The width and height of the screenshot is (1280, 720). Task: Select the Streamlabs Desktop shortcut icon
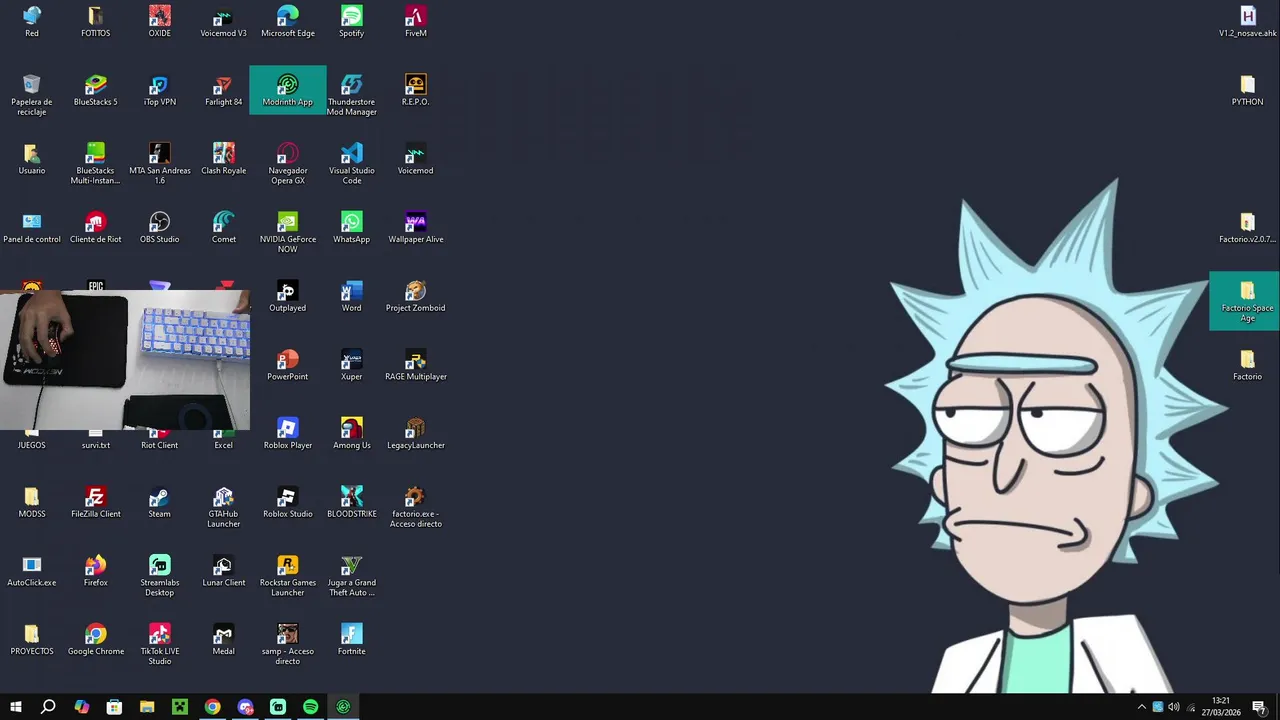[x=160, y=577]
